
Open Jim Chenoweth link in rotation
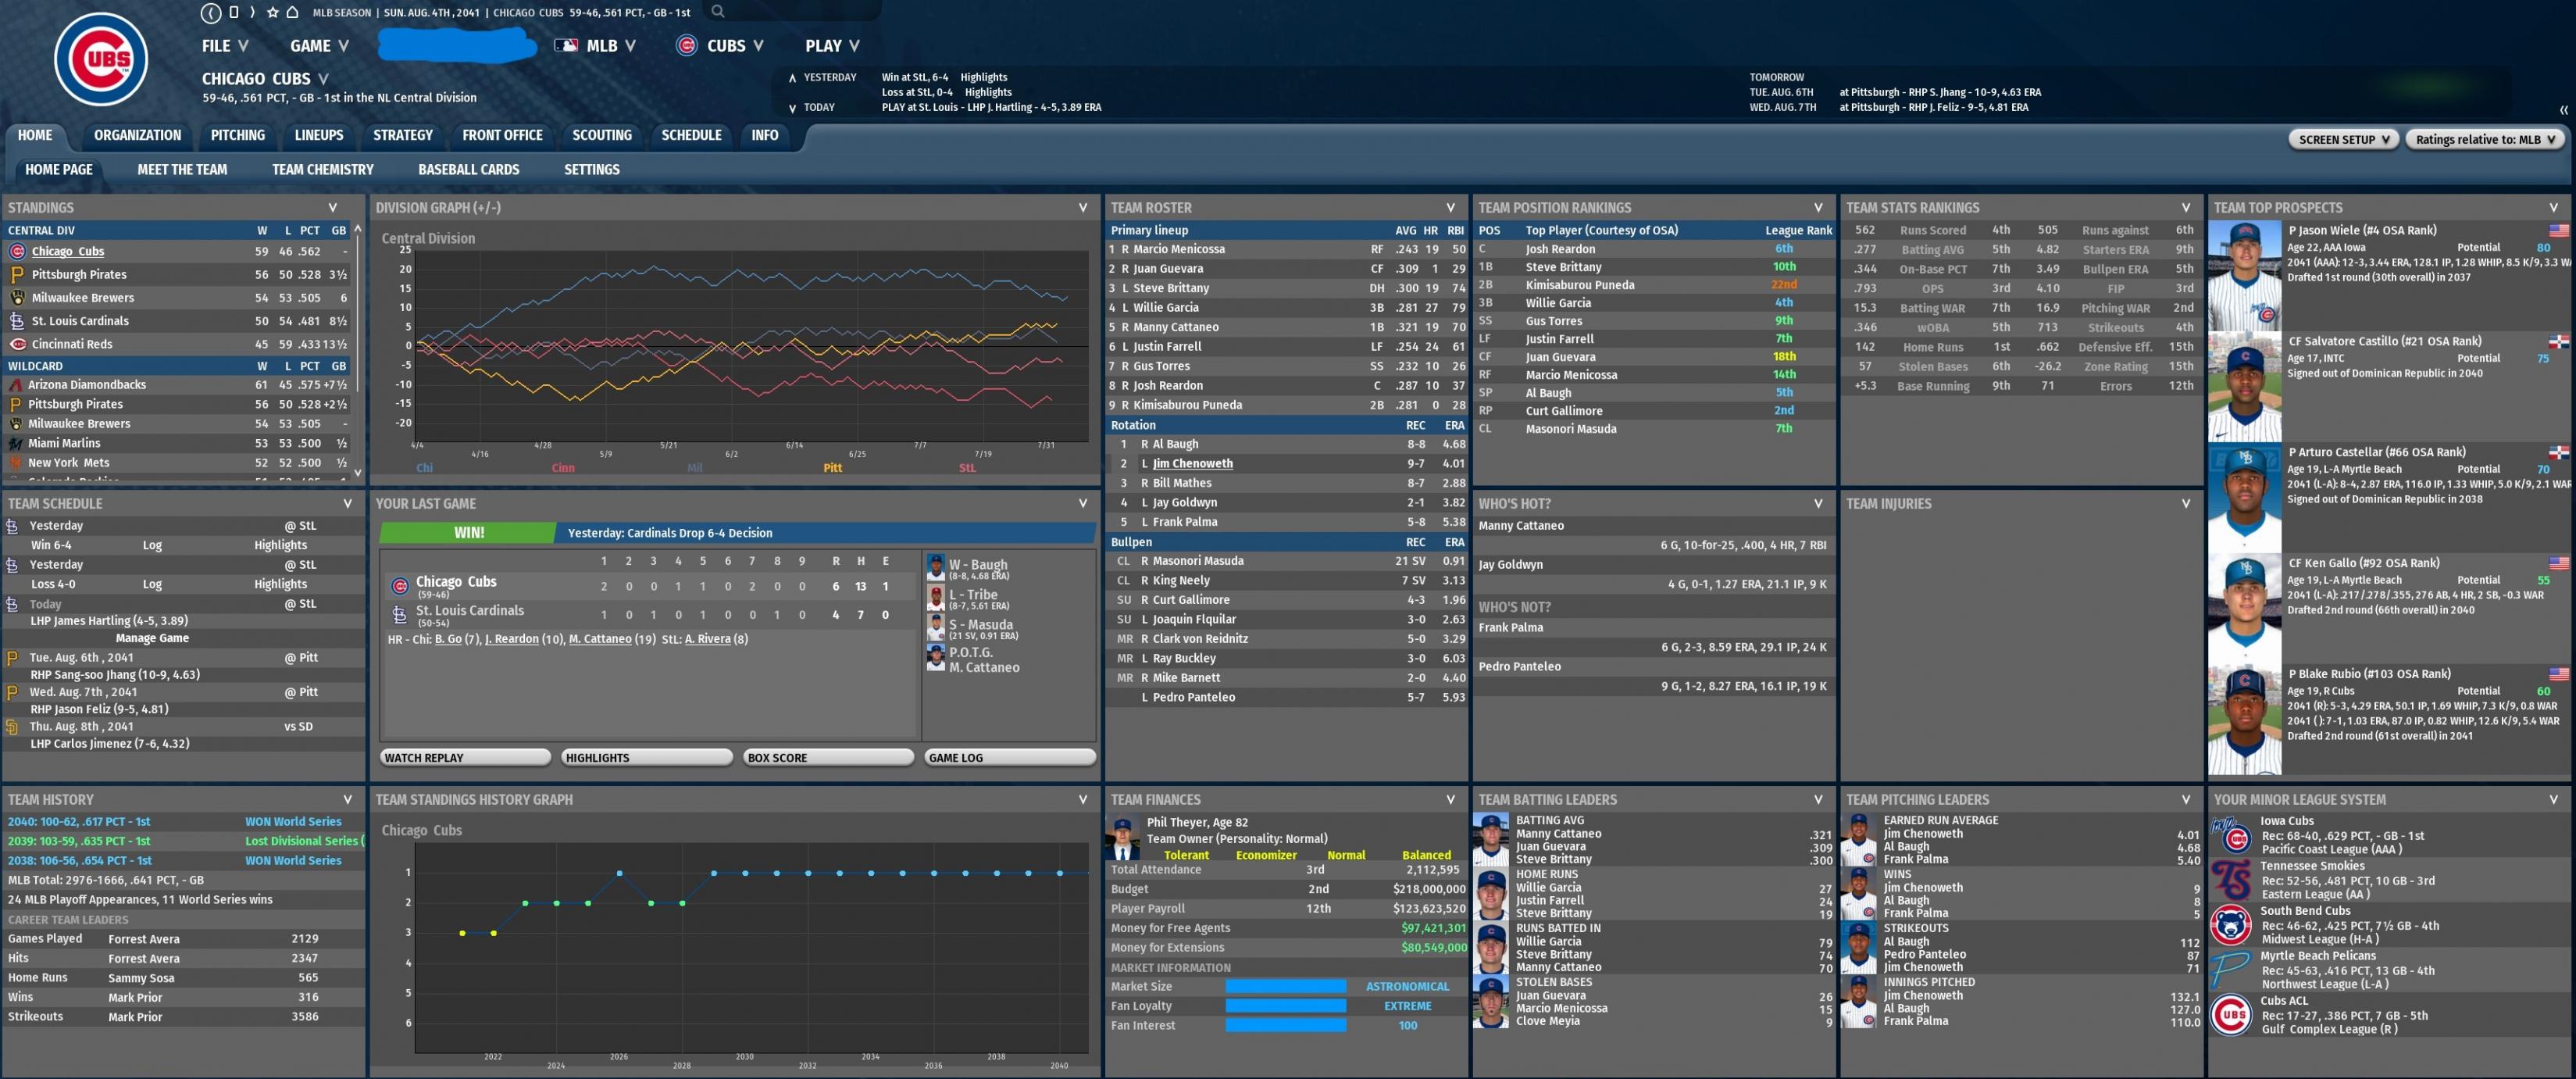point(1192,464)
